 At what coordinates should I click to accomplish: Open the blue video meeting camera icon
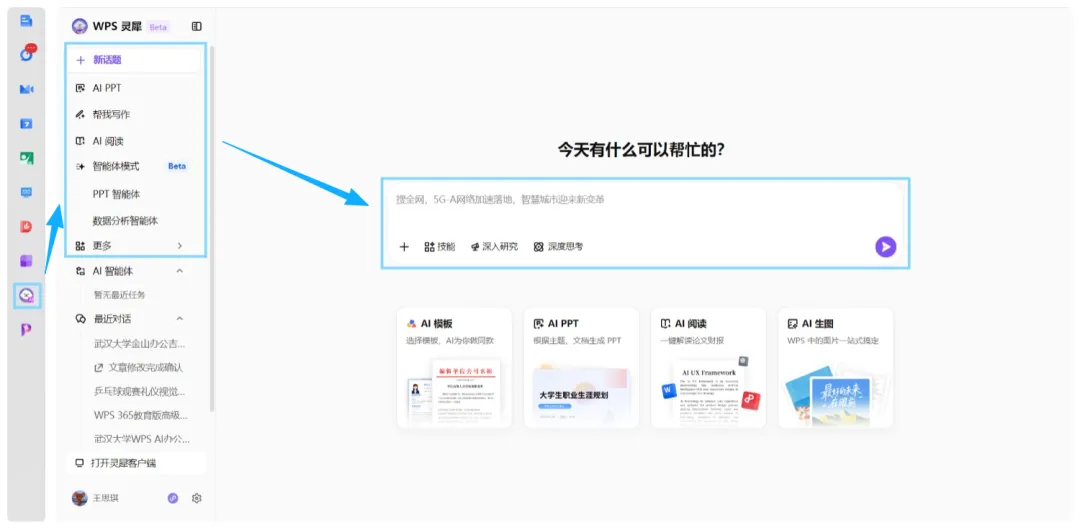pyautogui.click(x=27, y=89)
